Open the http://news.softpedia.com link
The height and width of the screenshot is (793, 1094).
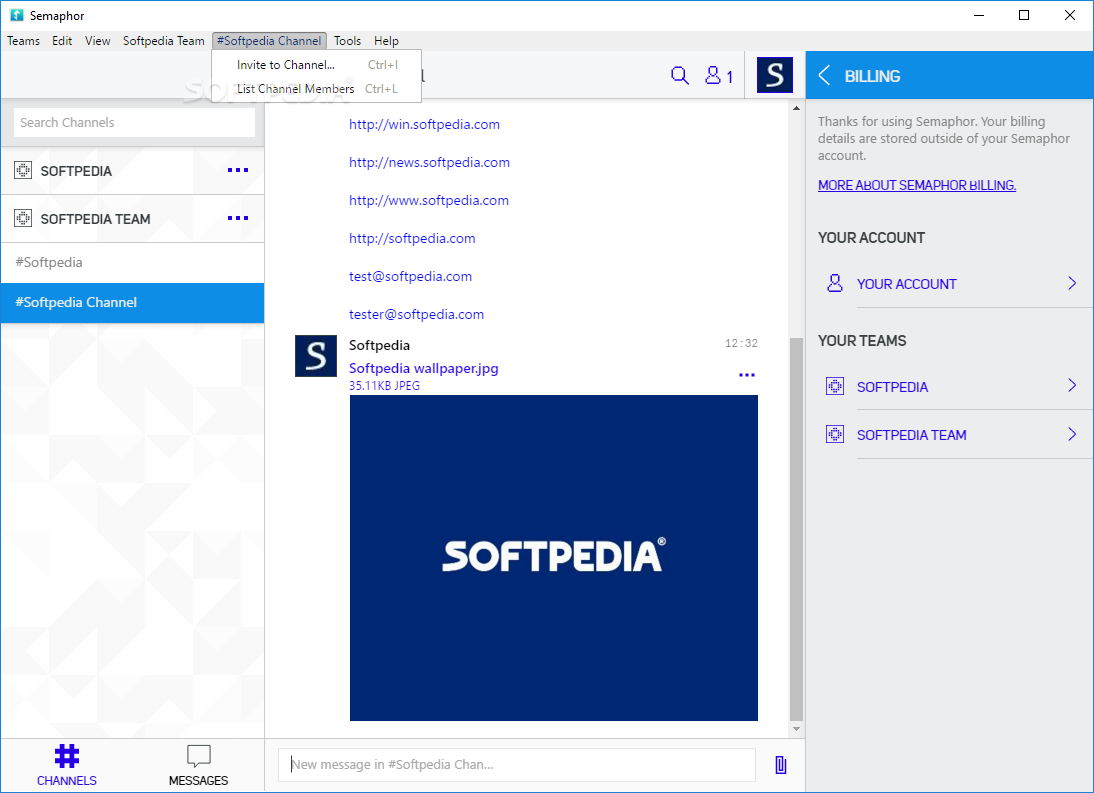coord(429,163)
